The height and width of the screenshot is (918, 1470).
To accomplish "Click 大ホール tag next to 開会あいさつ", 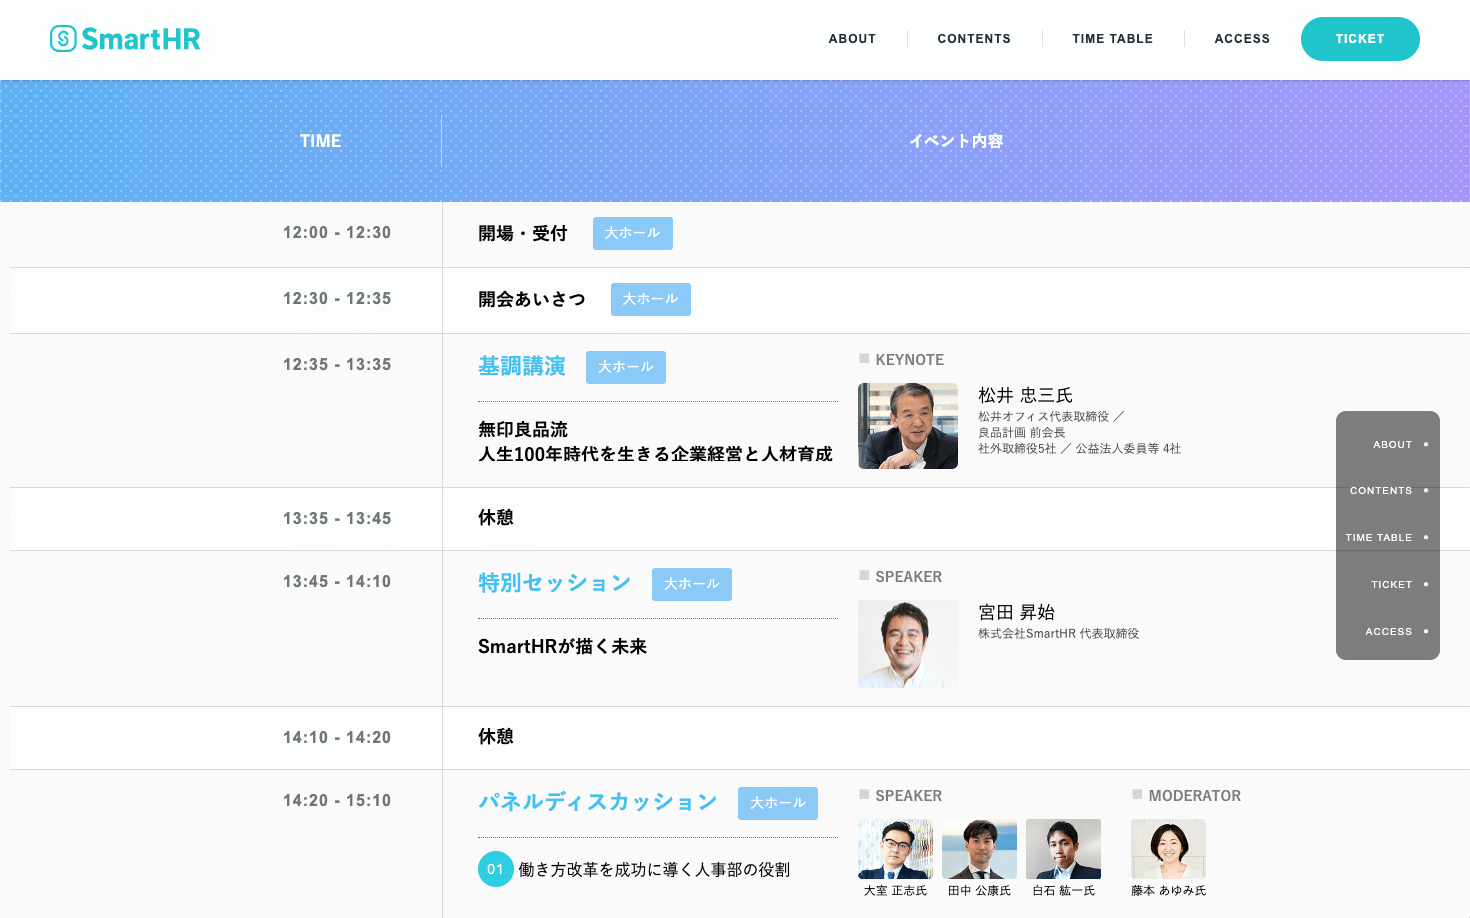I will tap(651, 299).
